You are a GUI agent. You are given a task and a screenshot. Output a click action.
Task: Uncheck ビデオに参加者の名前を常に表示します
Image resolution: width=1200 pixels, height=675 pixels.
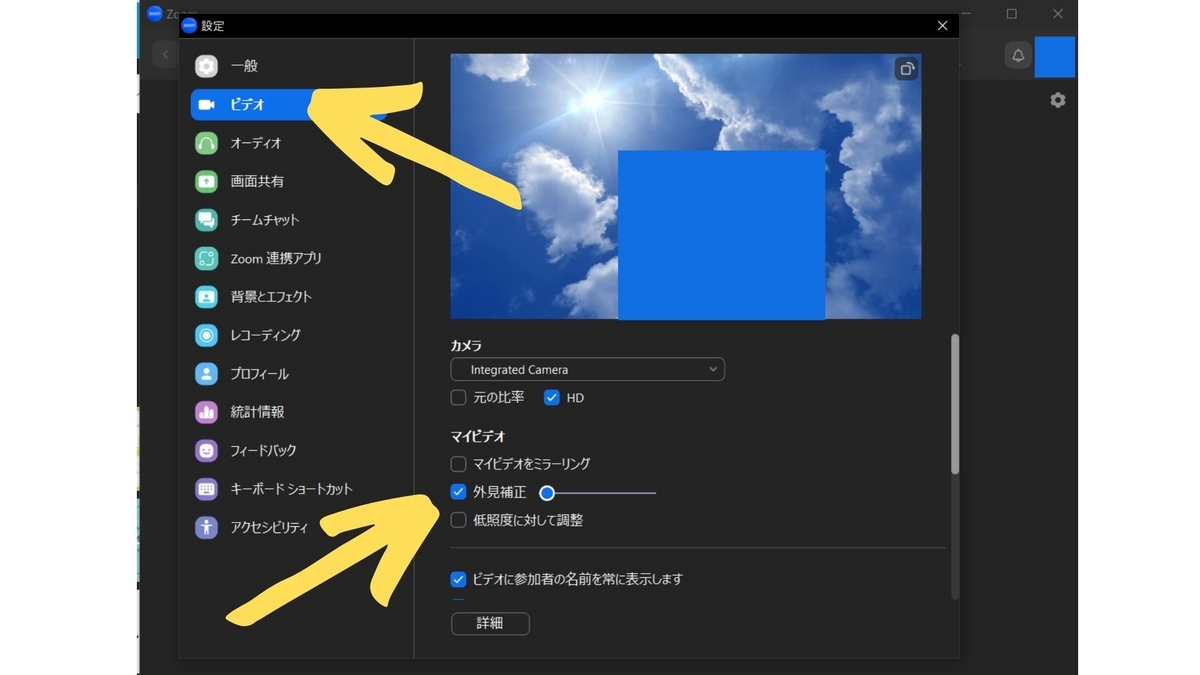tap(458, 579)
